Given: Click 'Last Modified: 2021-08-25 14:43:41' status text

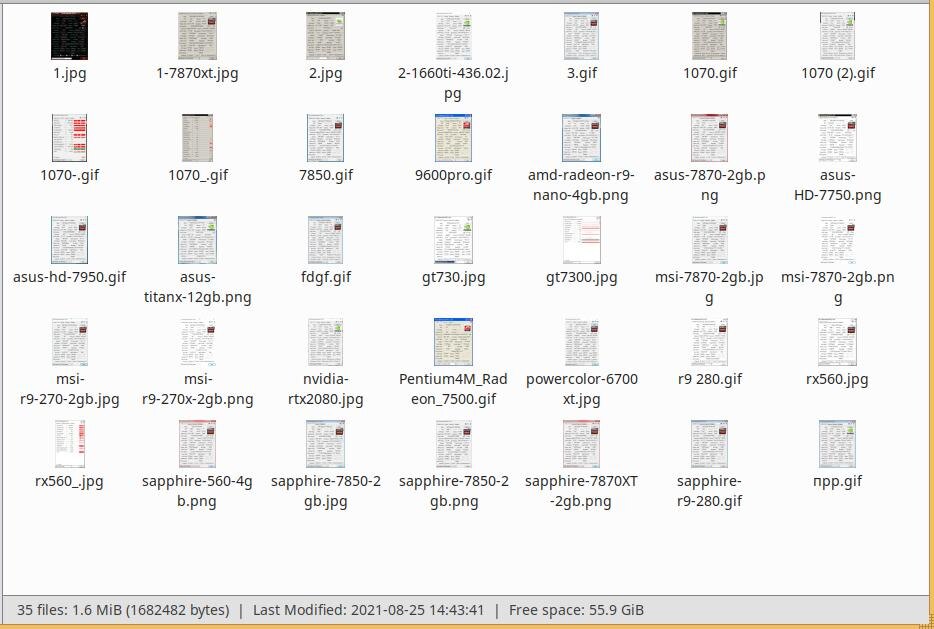Looking at the screenshot, I should pyautogui.click(x=369, y=610).
